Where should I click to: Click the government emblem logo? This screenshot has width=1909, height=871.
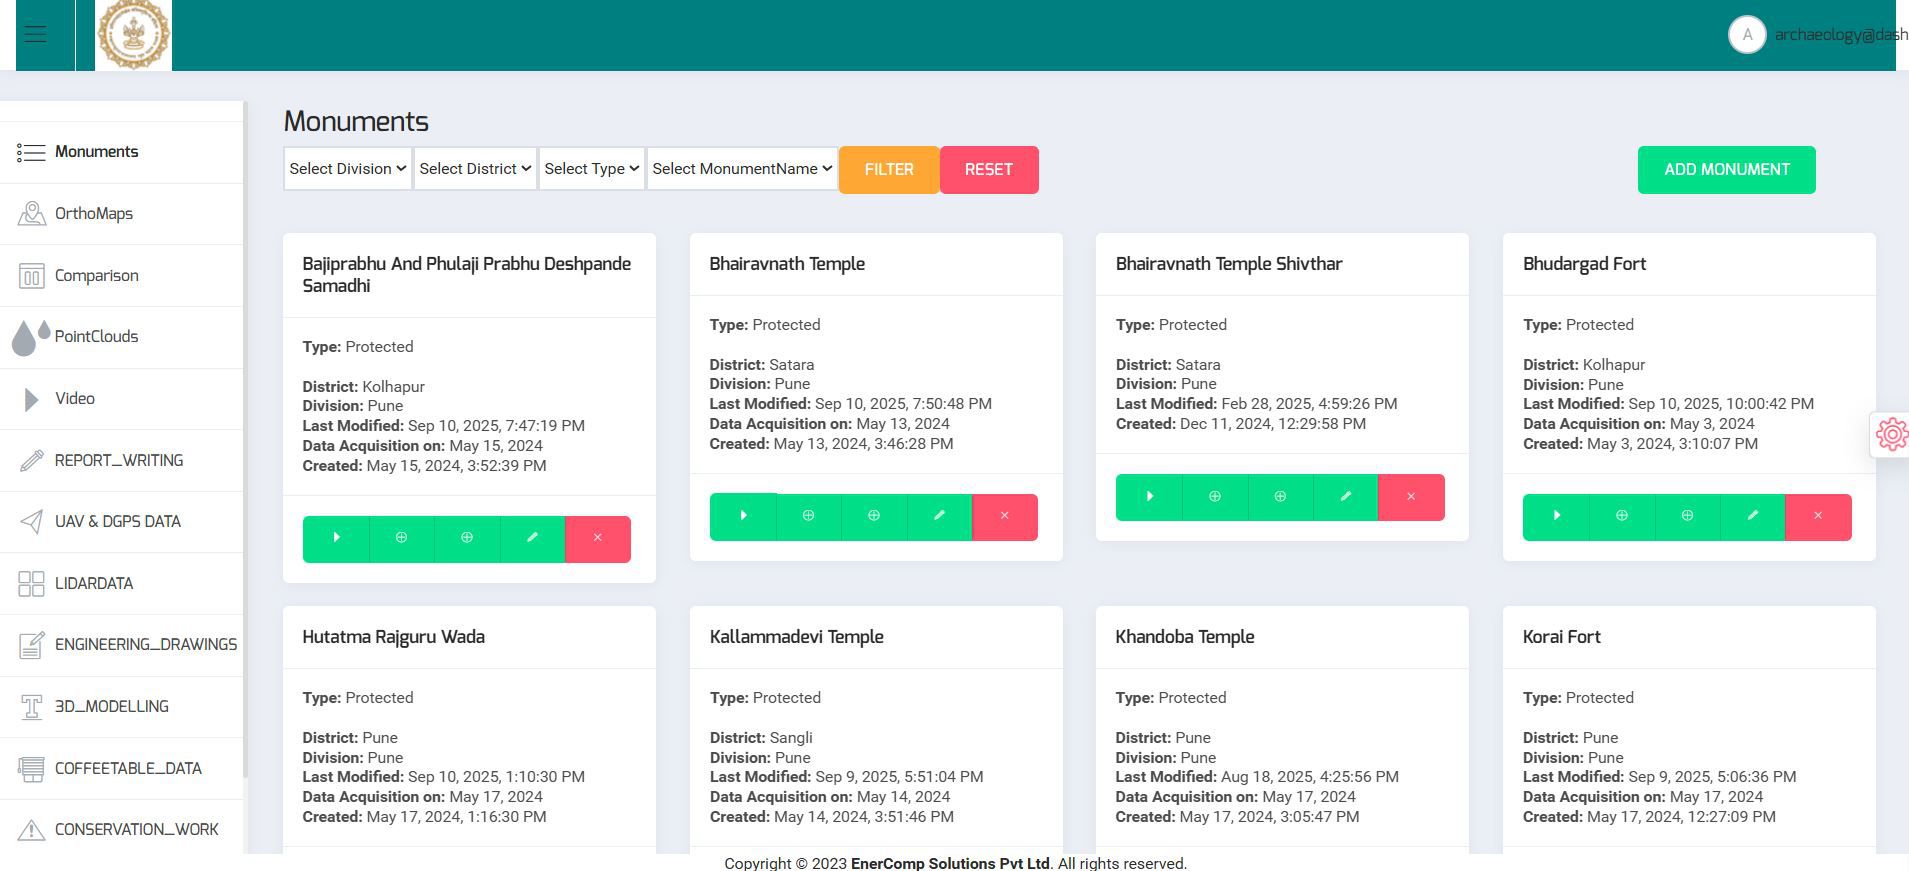click(x=133, y=35)
